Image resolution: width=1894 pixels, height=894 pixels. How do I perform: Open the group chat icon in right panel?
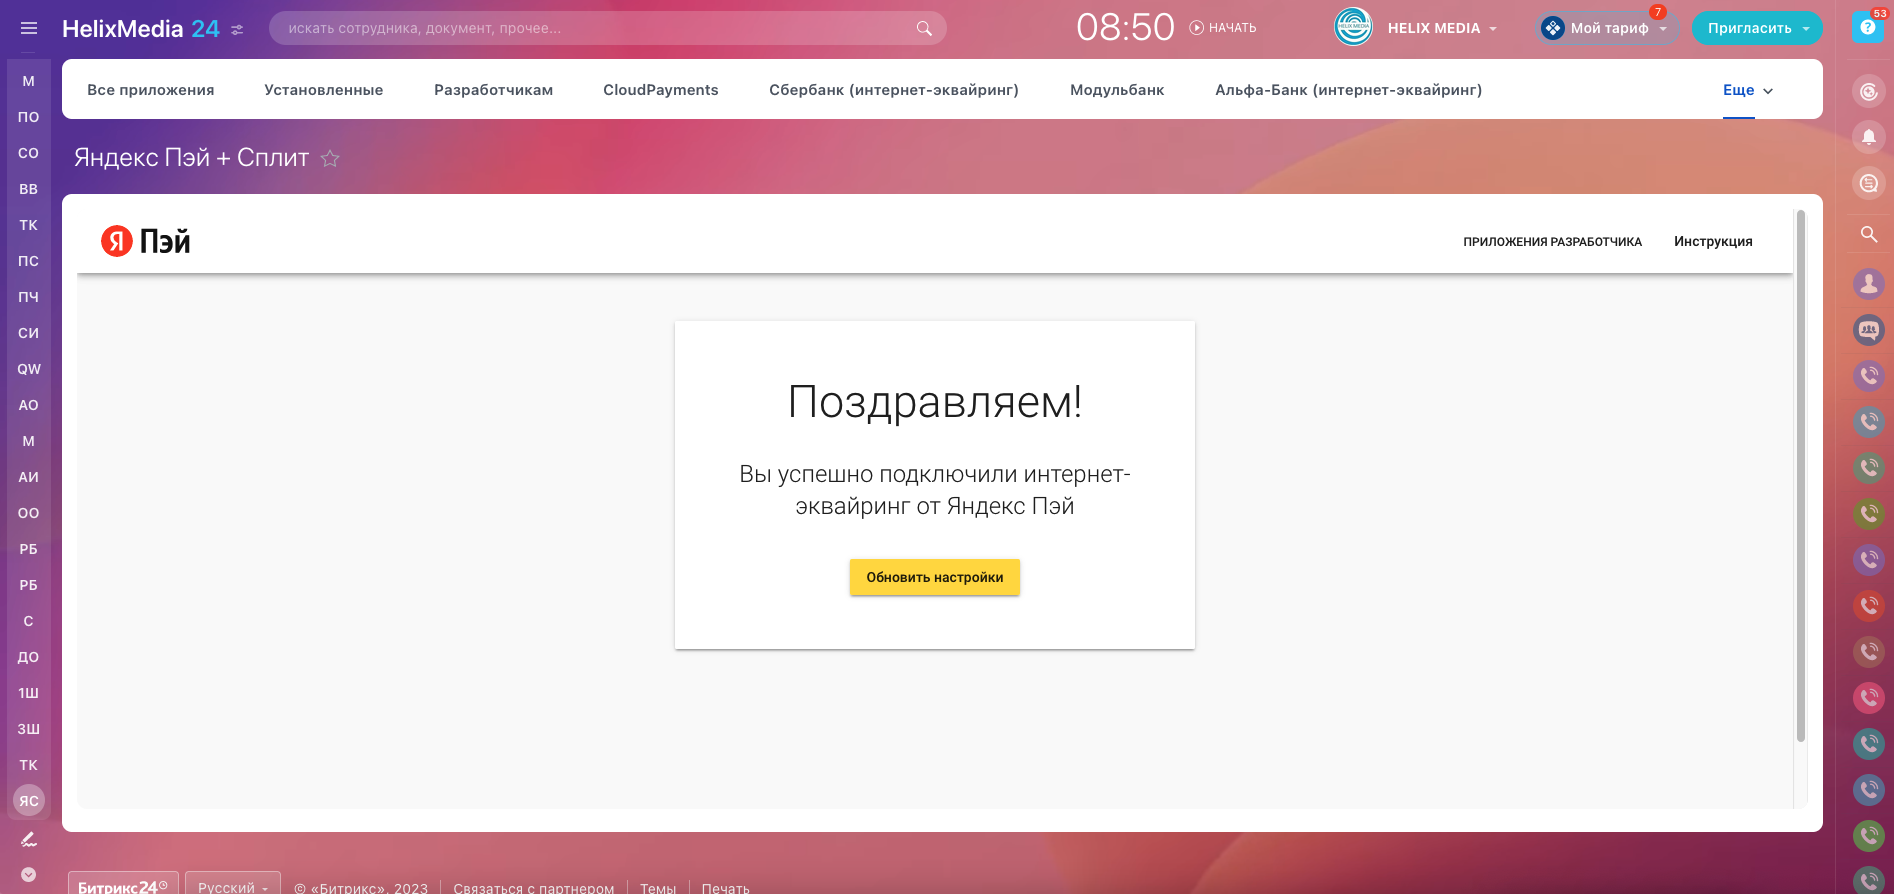(1868, 329)
